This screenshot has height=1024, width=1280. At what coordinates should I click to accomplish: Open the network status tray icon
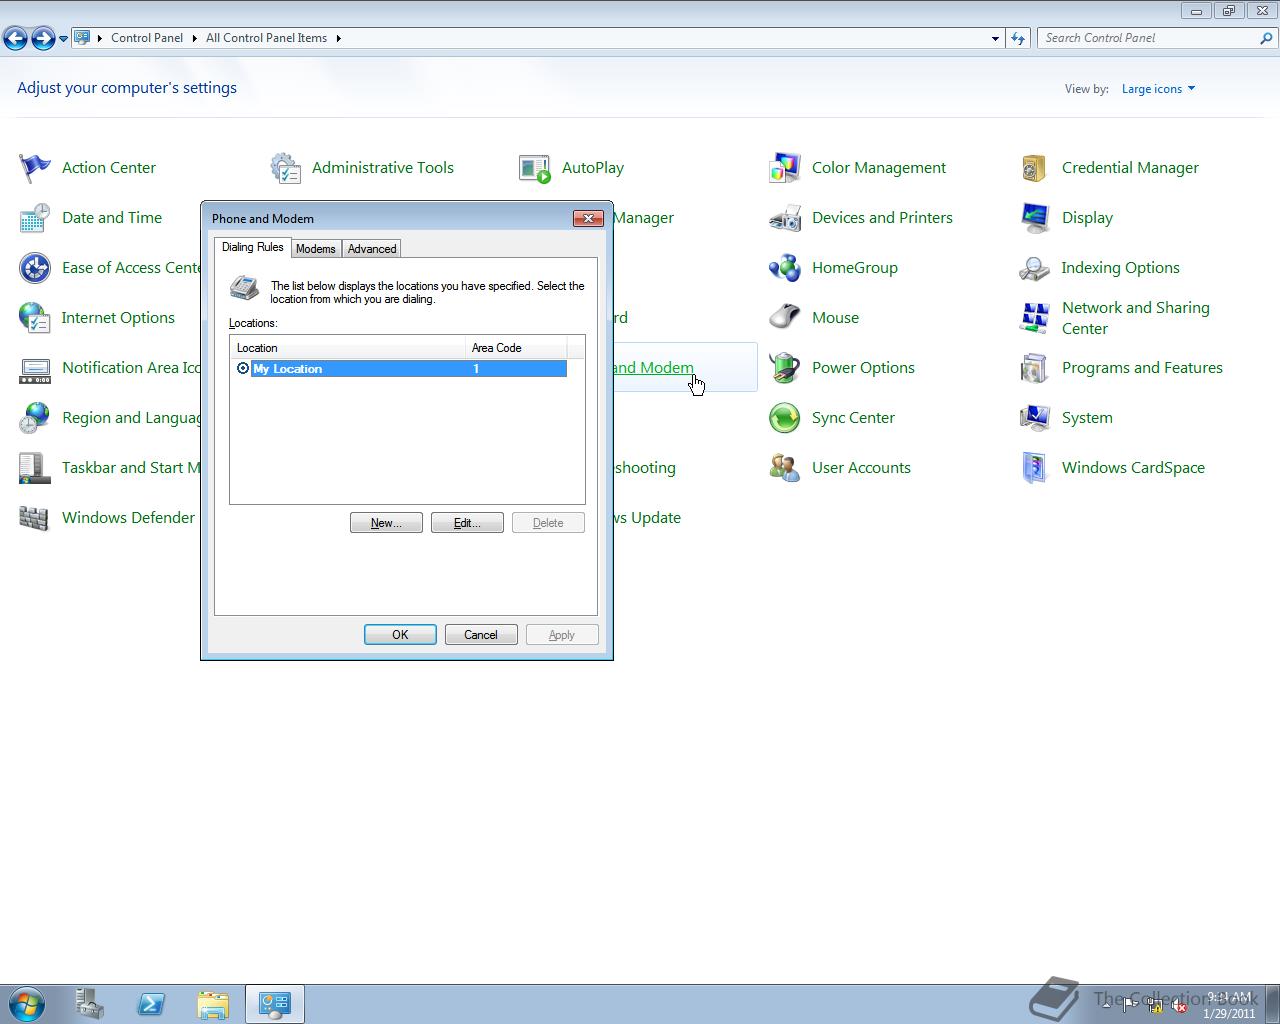pyautogui.click(x=1156, y=1006)
